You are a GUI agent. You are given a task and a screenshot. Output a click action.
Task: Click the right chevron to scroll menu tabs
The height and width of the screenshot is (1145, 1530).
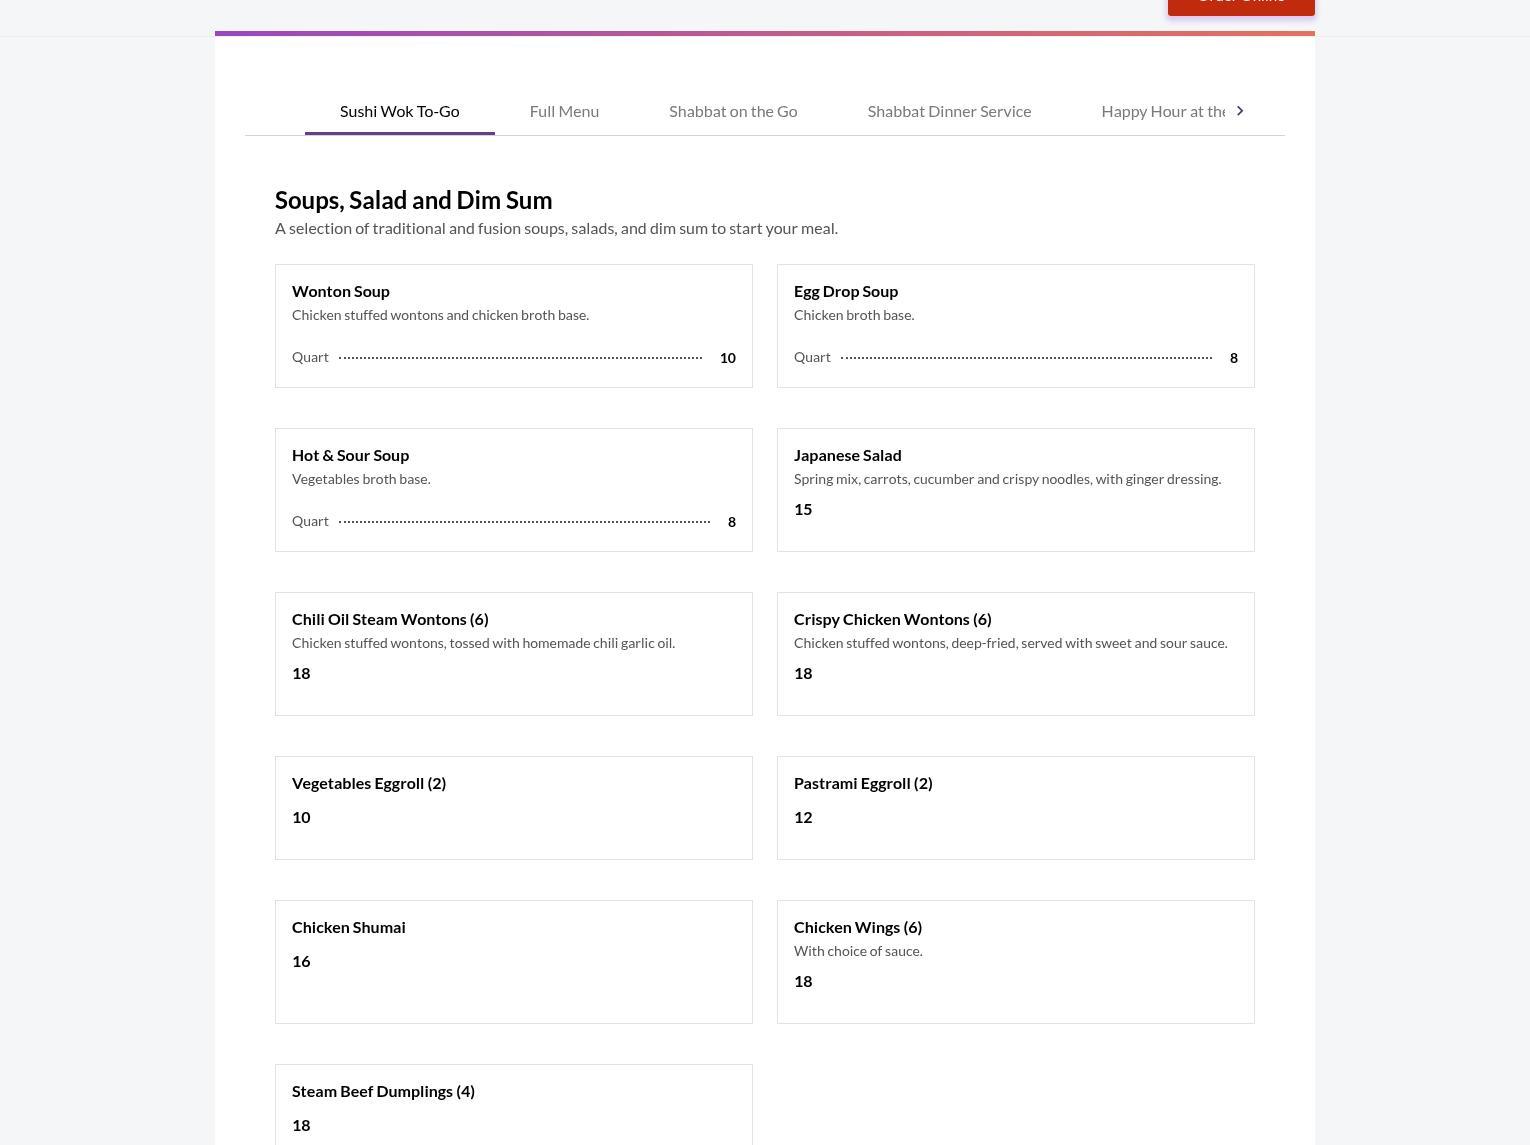(x=1240, y=111)
